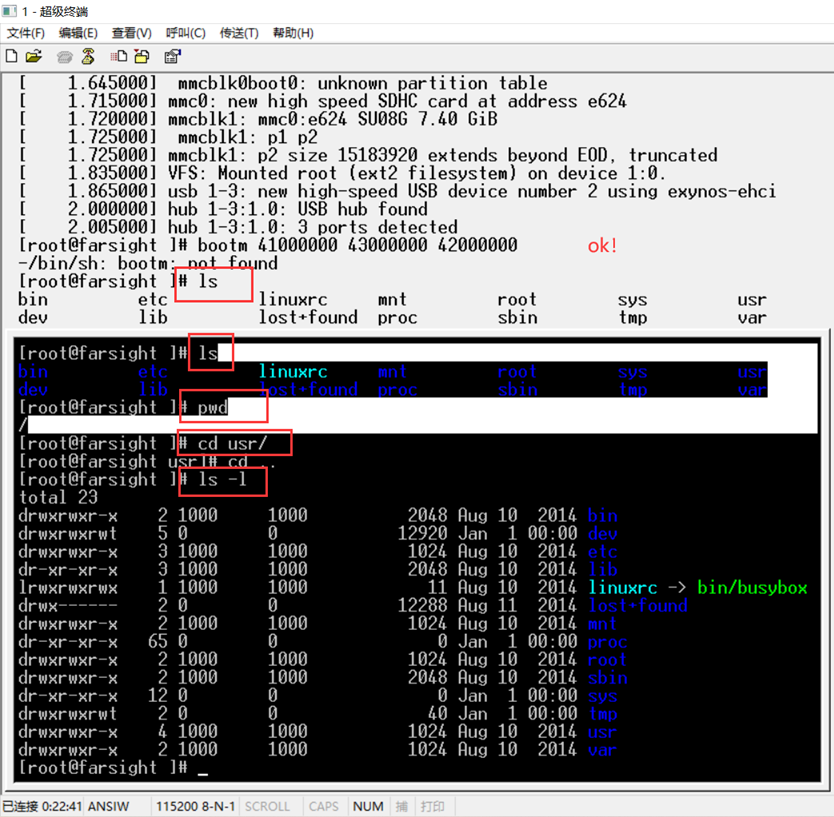
Task: Click the green 'bin/busybox' link target
Action: point(752,587)
